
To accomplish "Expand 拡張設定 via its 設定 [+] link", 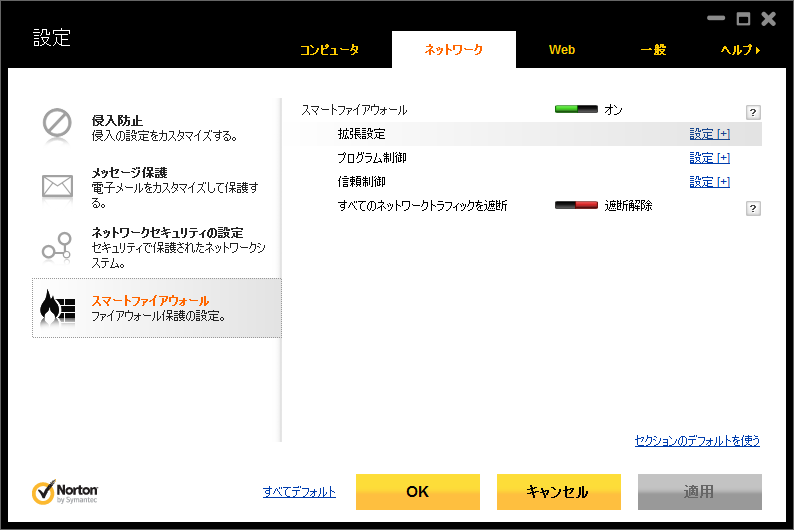I will pos(709,134).
